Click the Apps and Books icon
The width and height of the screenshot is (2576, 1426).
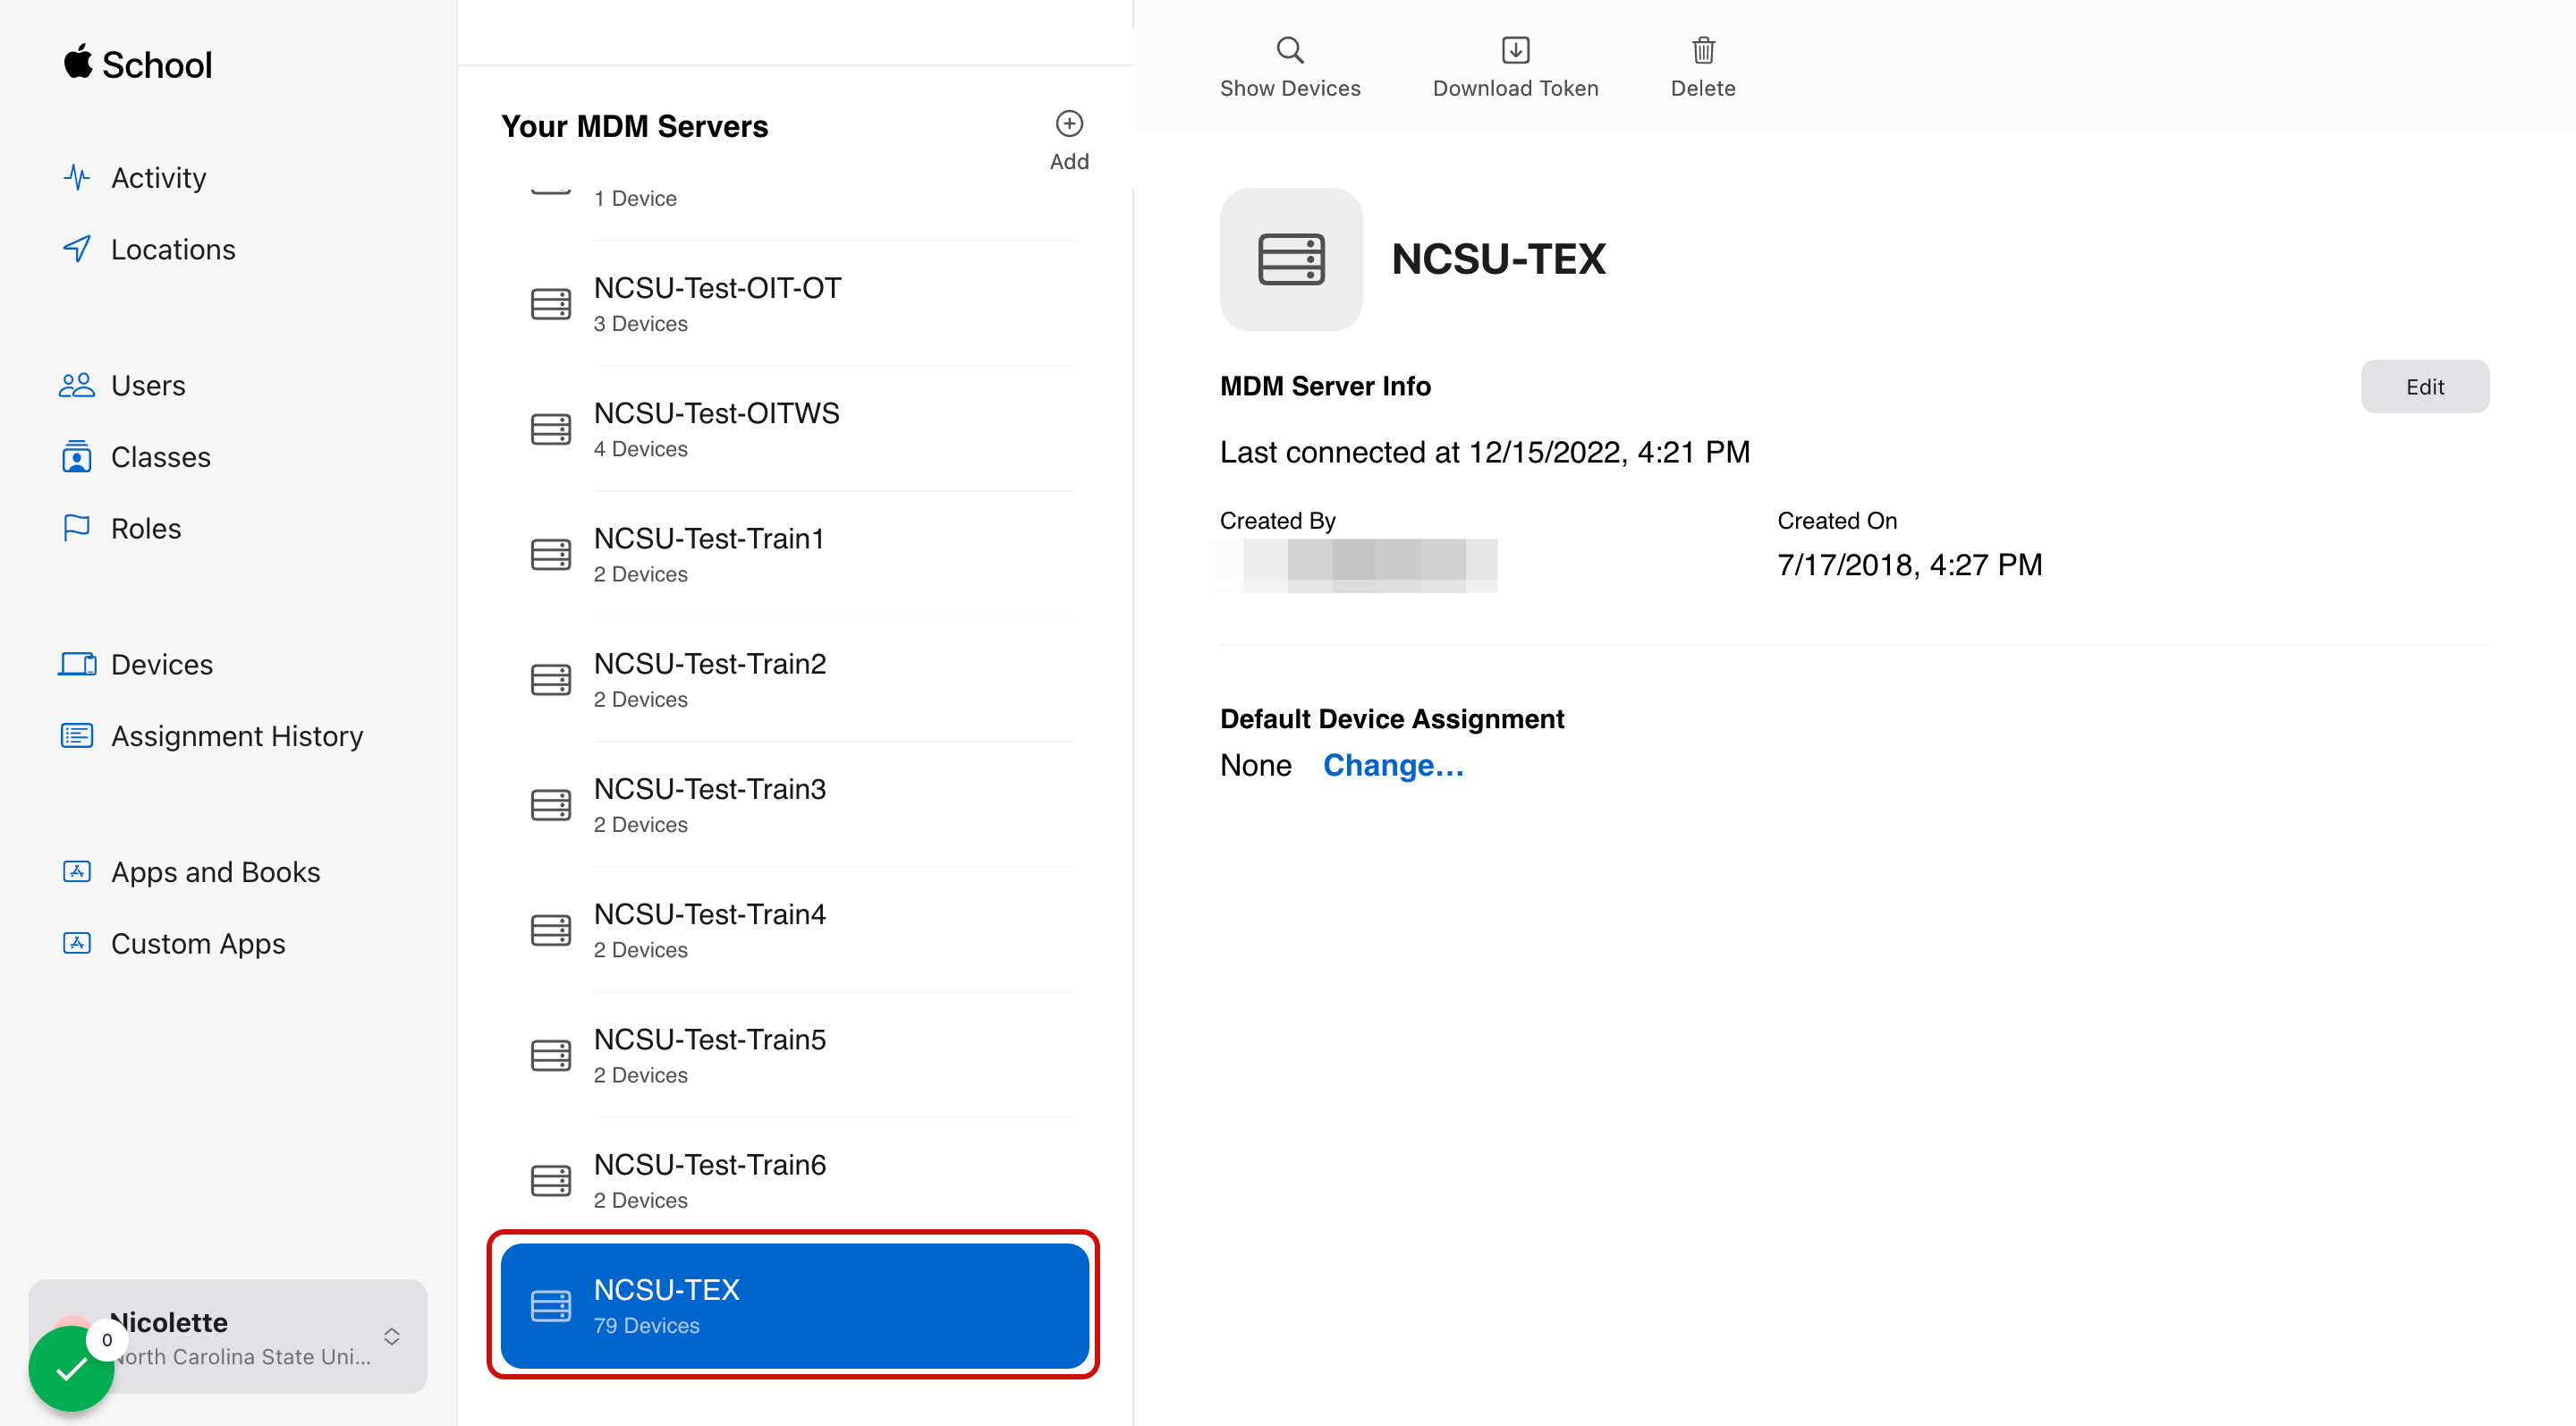point(77,872)
